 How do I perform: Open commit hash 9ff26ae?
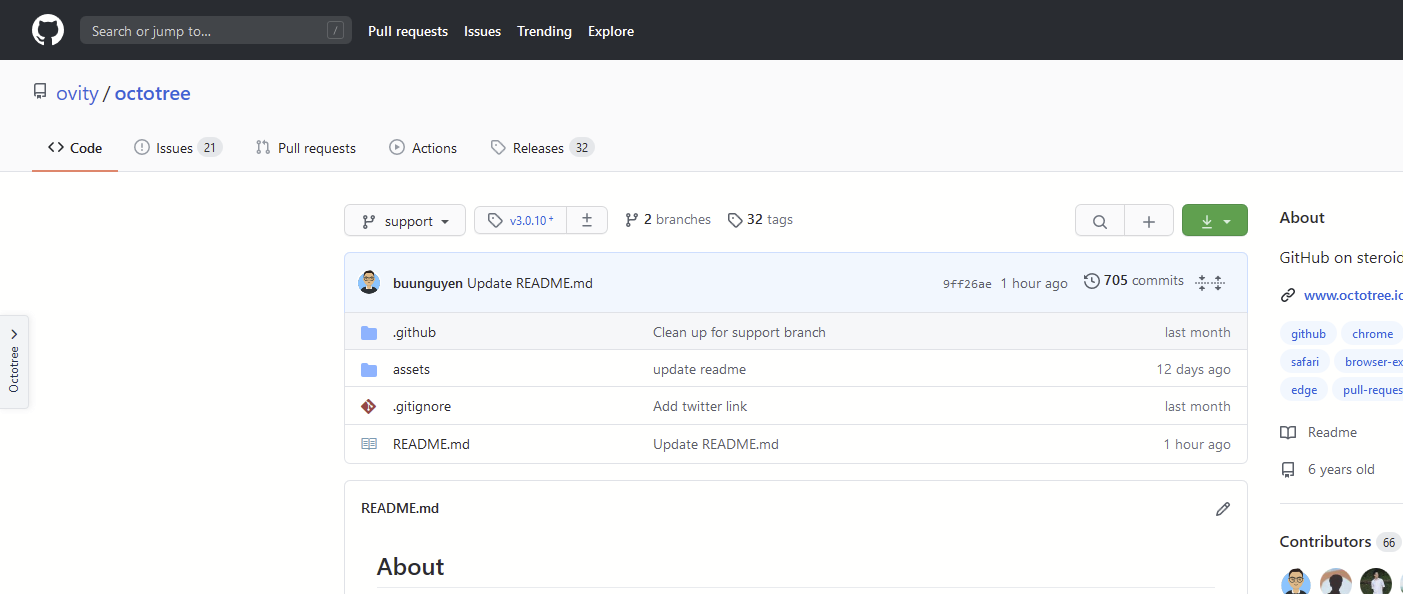pos(967,284)
